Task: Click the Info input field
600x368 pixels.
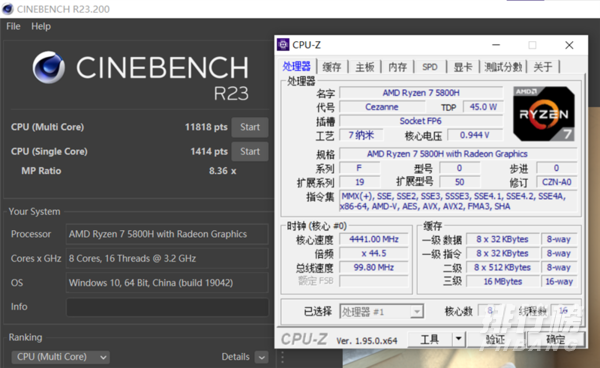Action: coord(167,307)
